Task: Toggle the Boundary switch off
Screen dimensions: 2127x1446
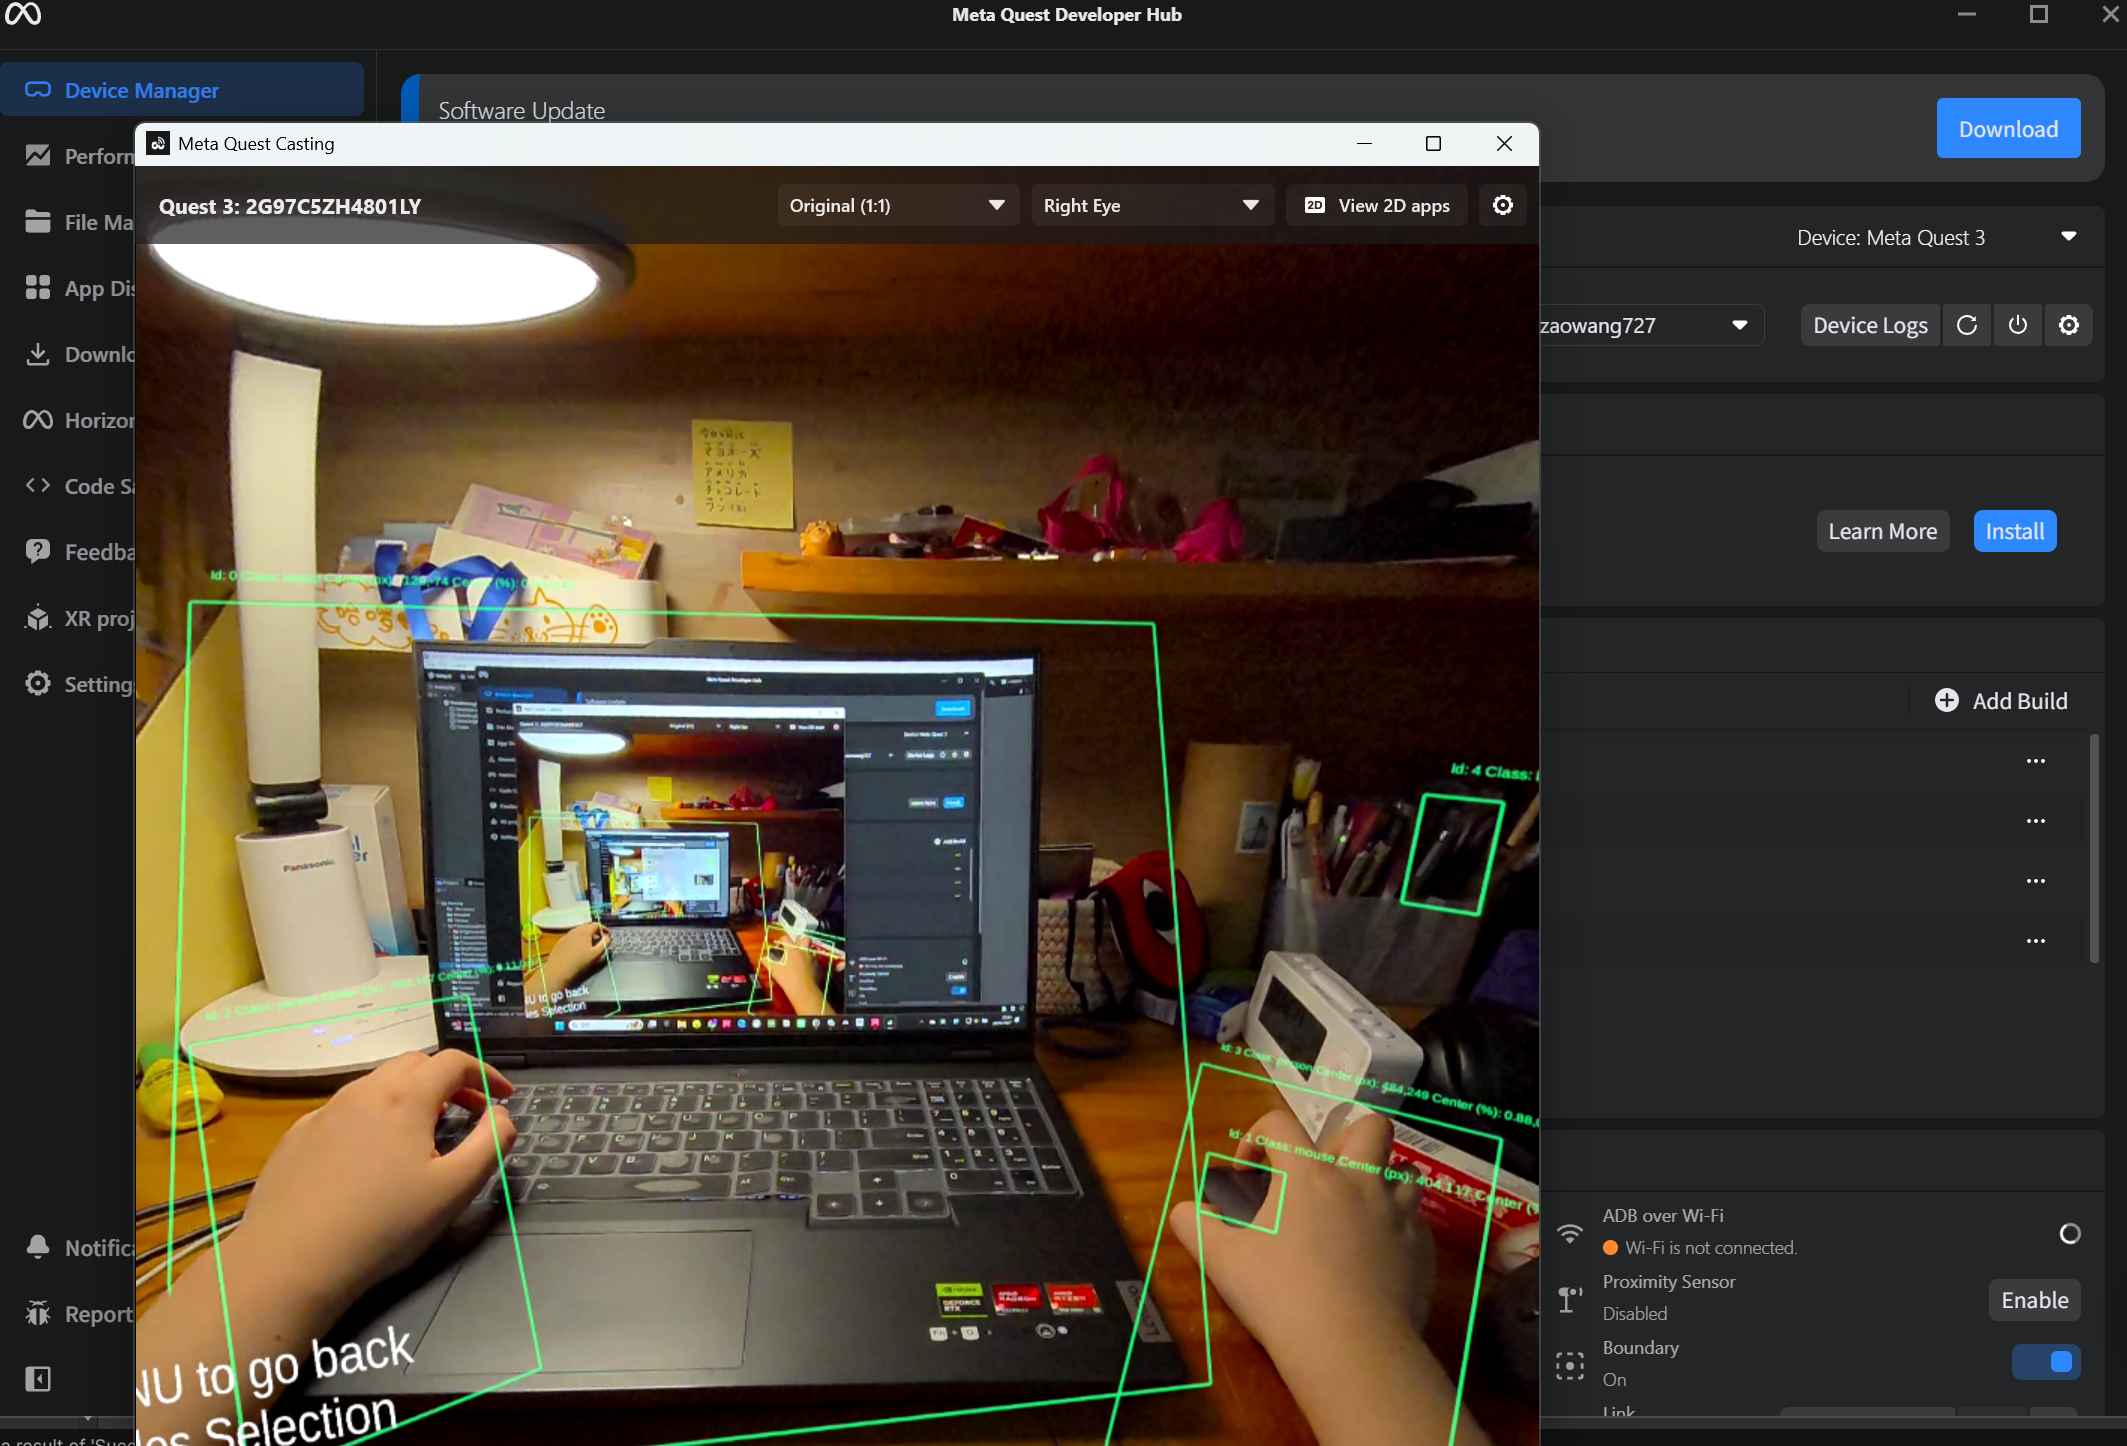Action: click(2046, 1362)
